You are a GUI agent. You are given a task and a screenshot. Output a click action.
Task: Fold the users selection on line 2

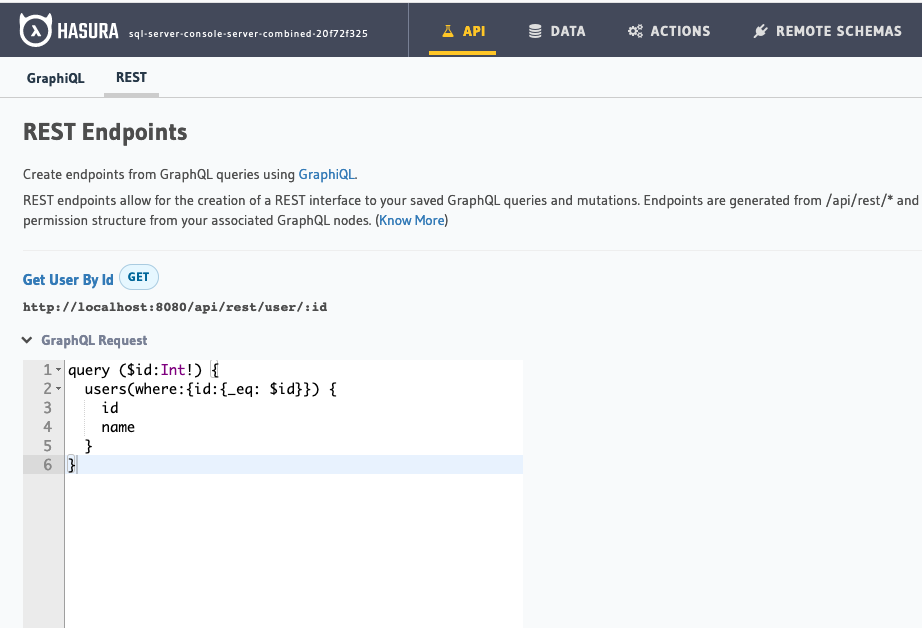click(57, 388)
